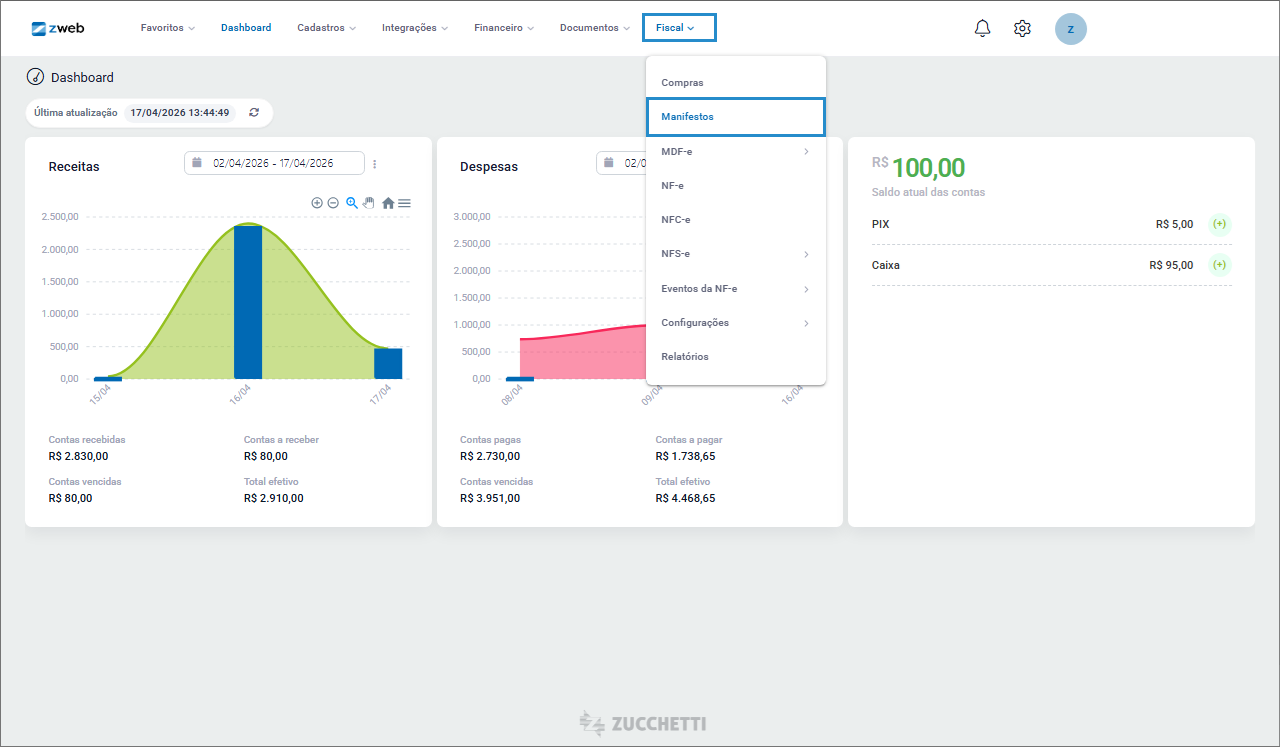Activate selection zoom magnifier on Receitas chart
Screen dimensions: 1280x747
(351, 203)
